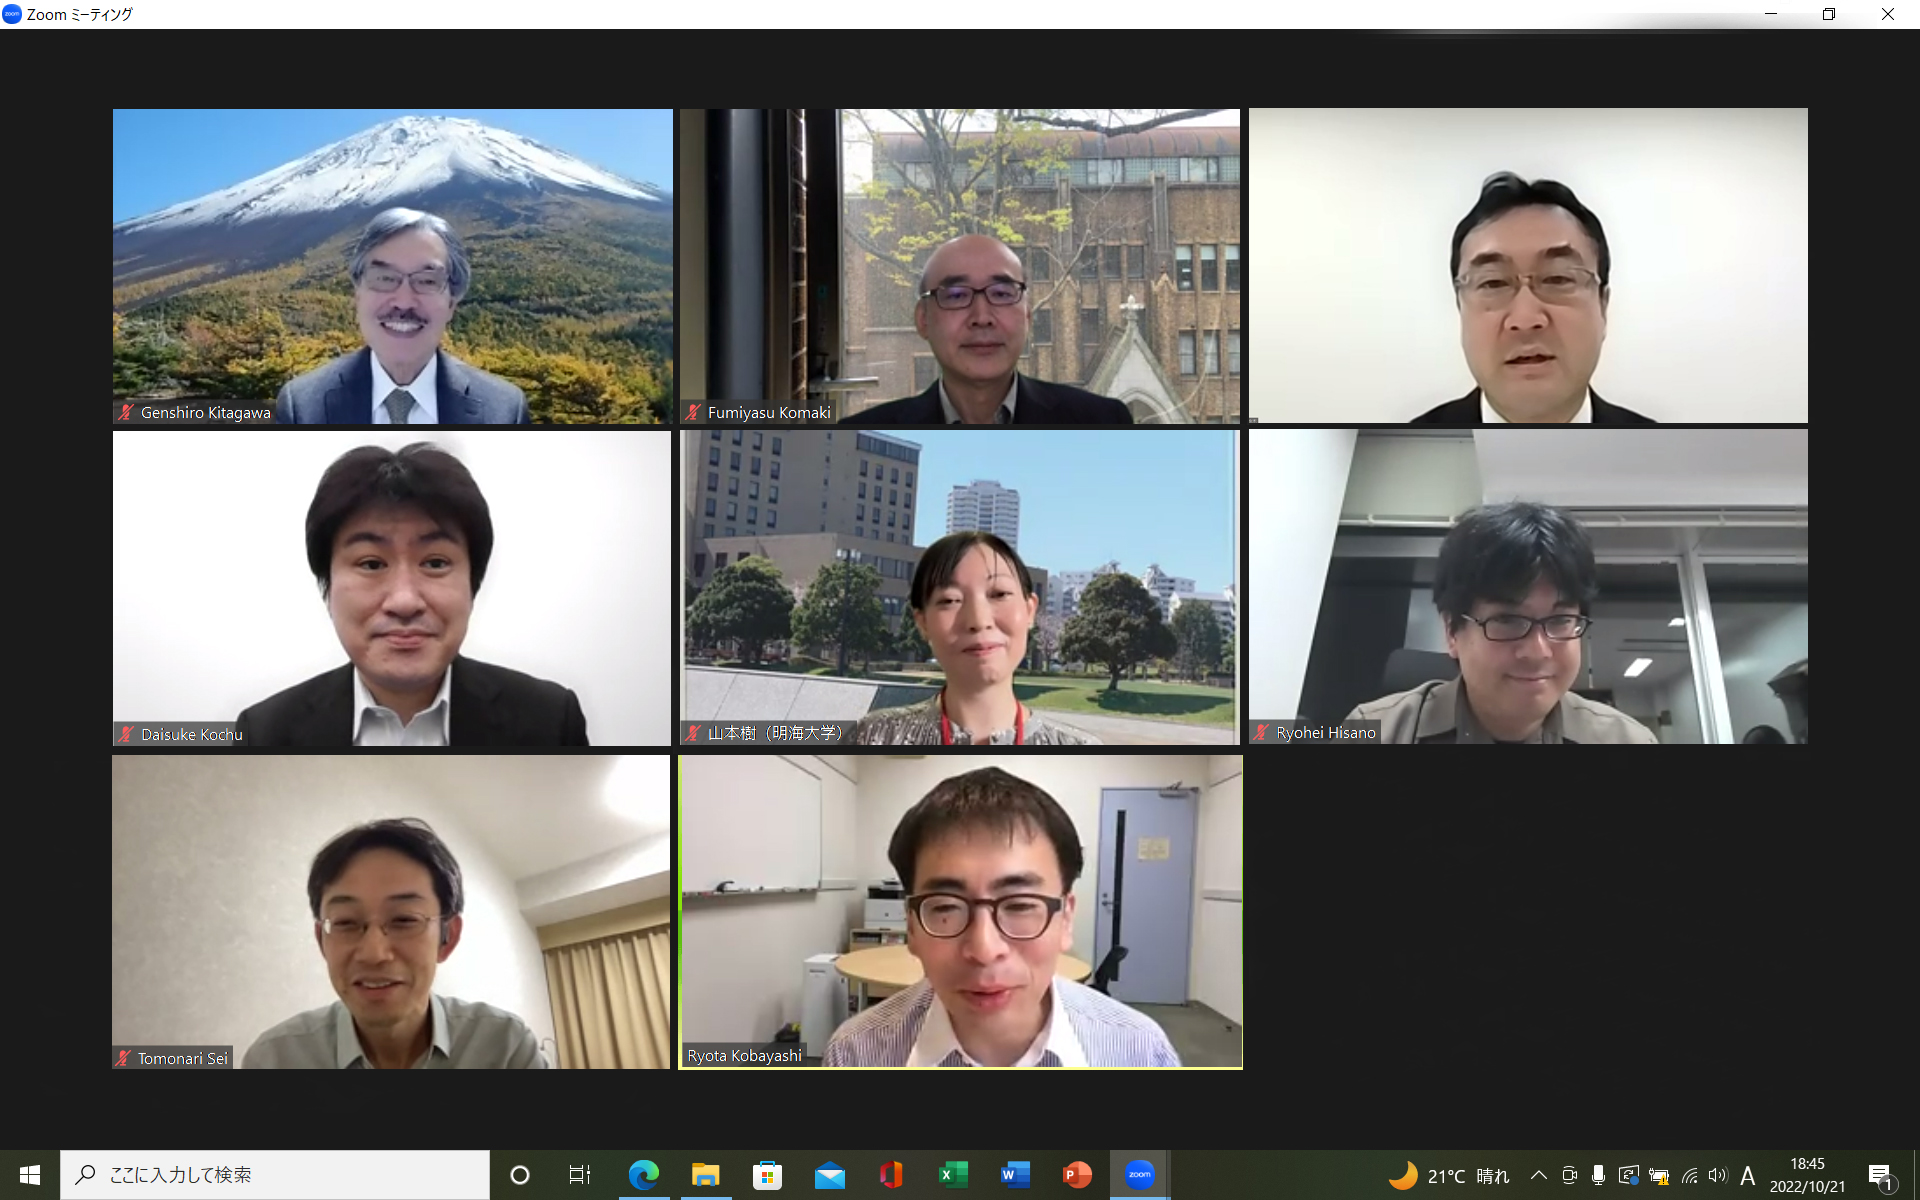The width and height of the screenshot is (1920, 1200).
Task: Click the camera-in-use tray icon
Action: coord(1569,1175)
